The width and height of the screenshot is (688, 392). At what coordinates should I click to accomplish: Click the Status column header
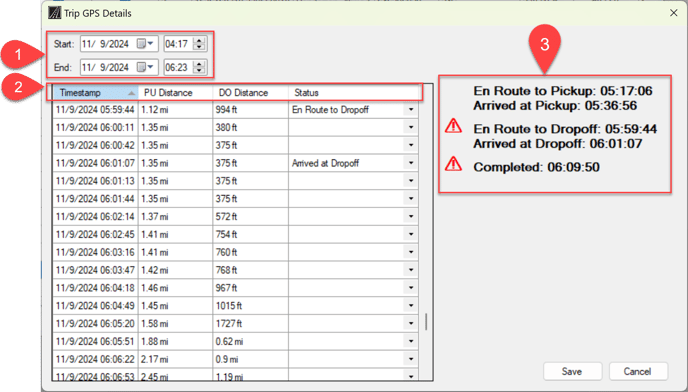pyautogui.click(x=353, y=93)
